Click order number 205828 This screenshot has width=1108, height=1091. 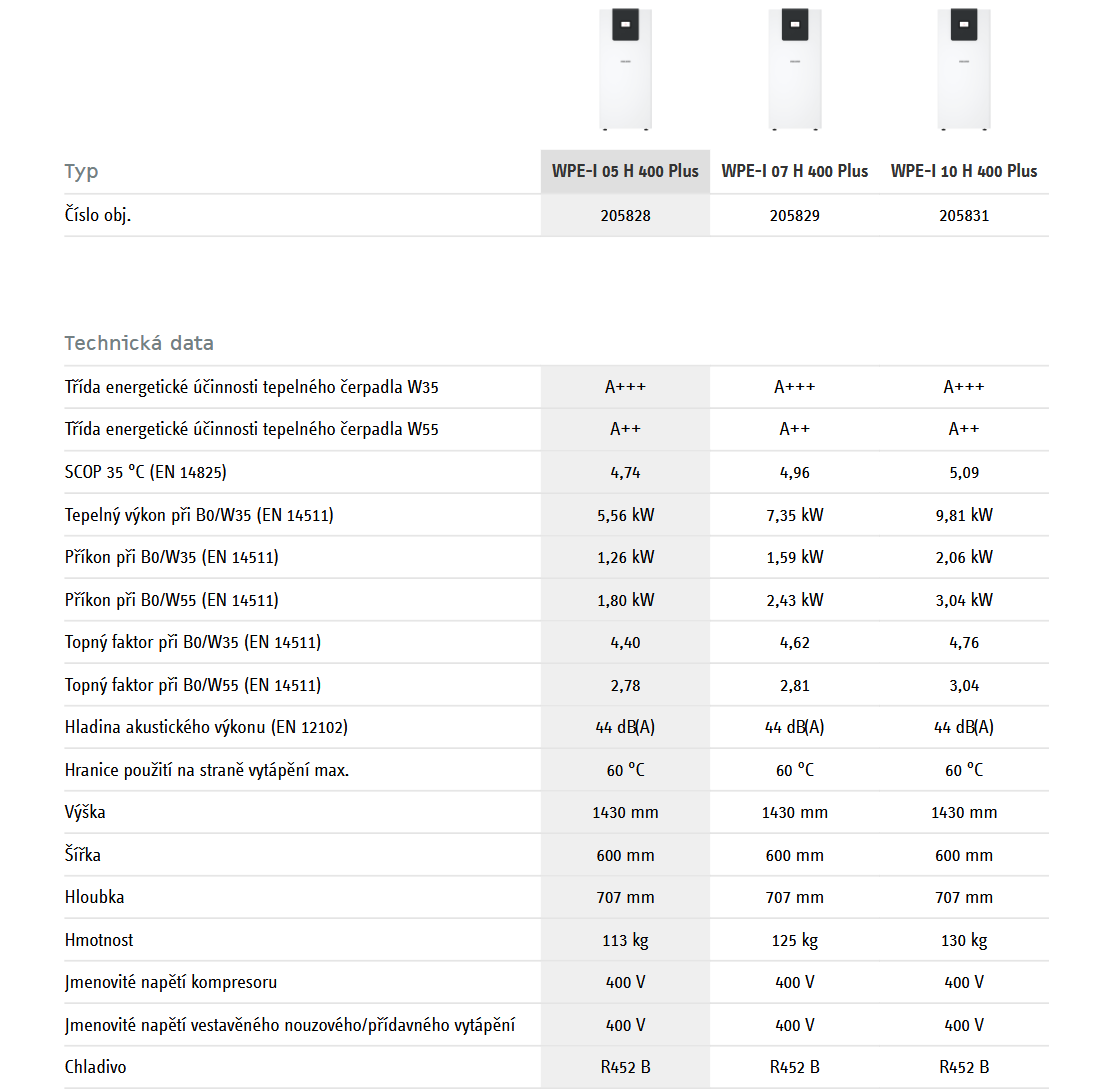[625, 215]
